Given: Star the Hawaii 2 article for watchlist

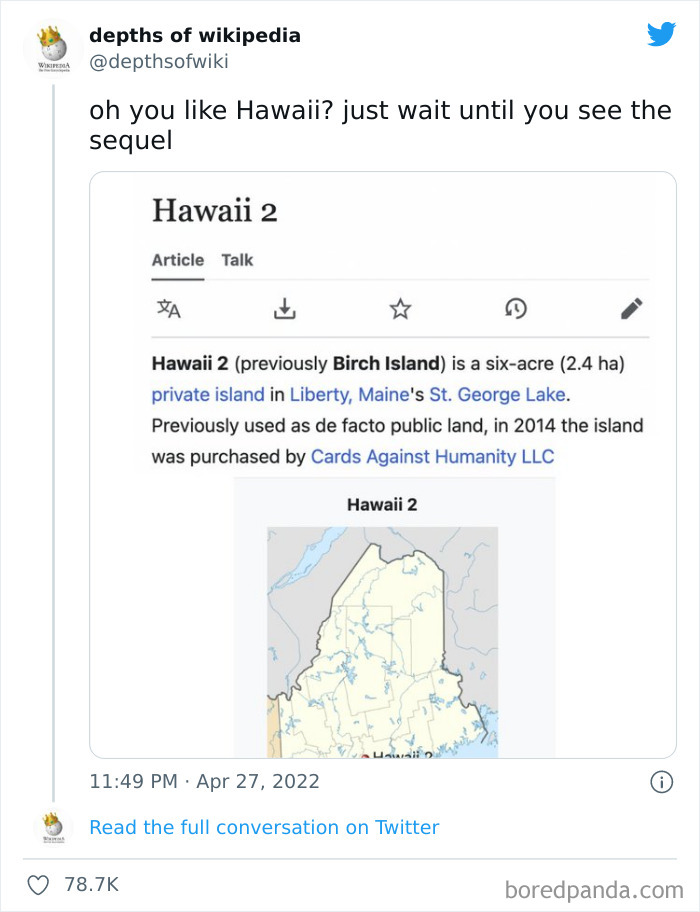Looking at the screenshot, I should tap(399, 310).
